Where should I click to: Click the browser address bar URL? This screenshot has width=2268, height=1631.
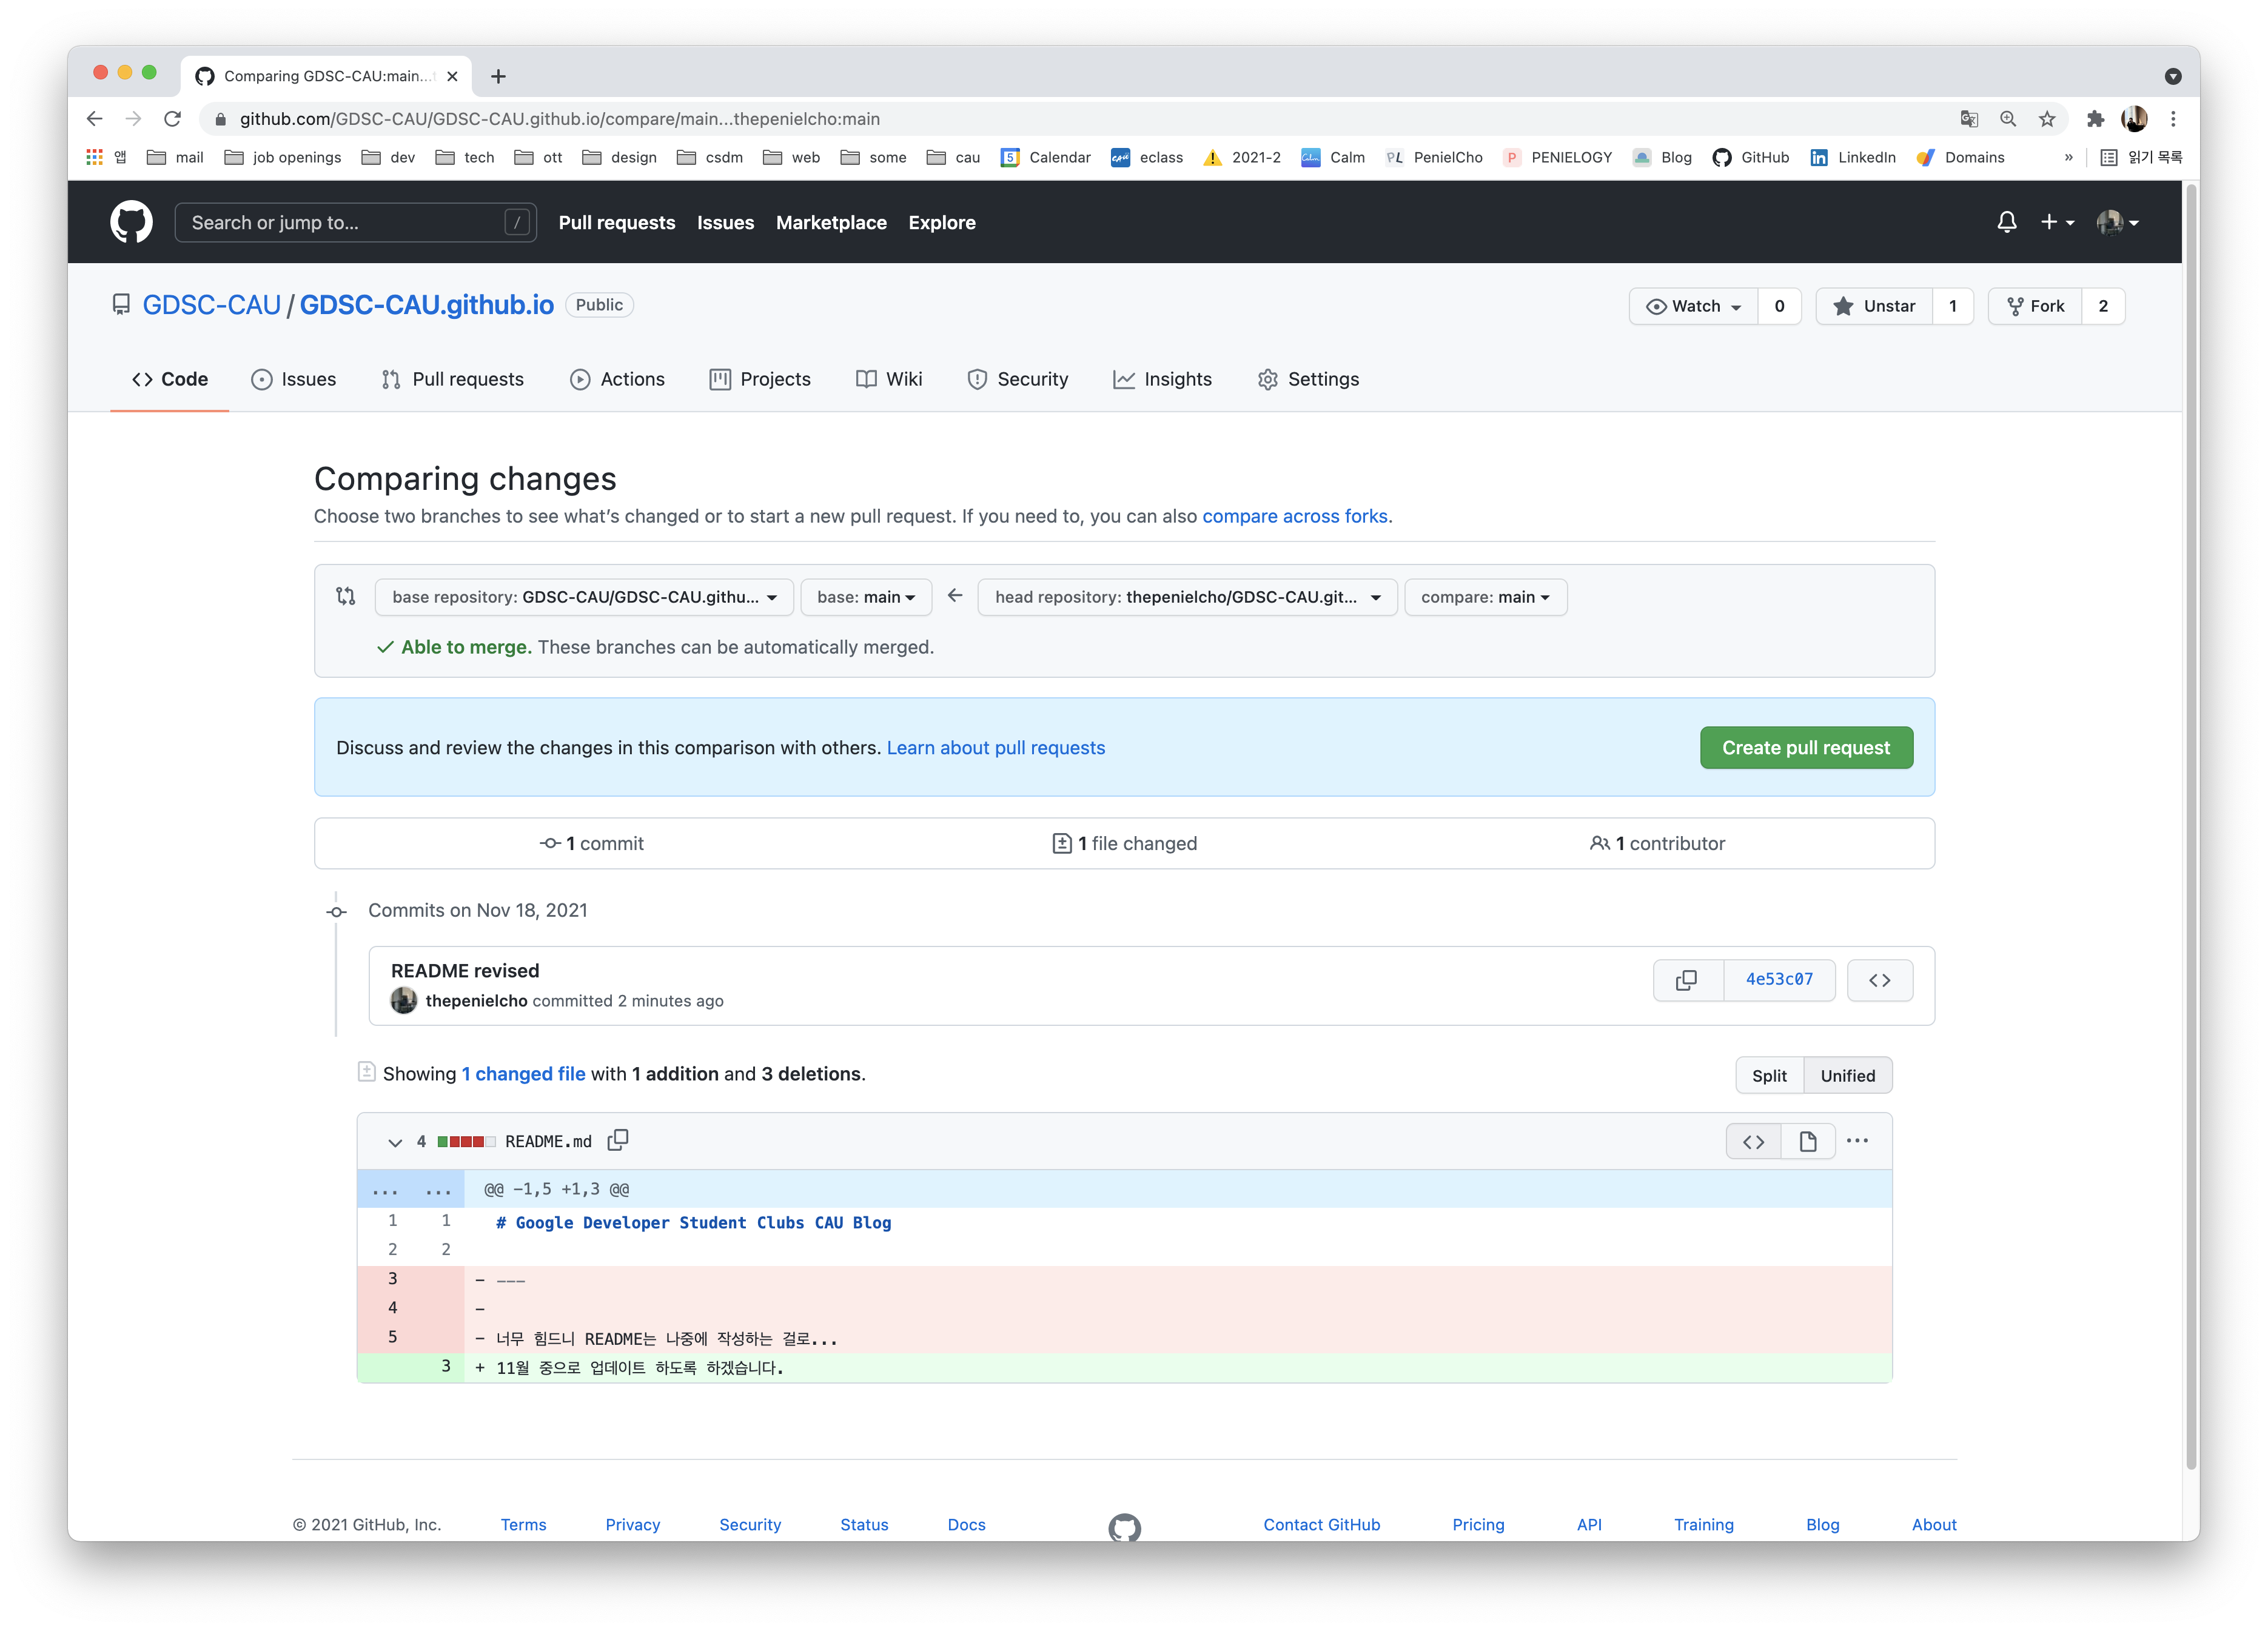point(560,119)
